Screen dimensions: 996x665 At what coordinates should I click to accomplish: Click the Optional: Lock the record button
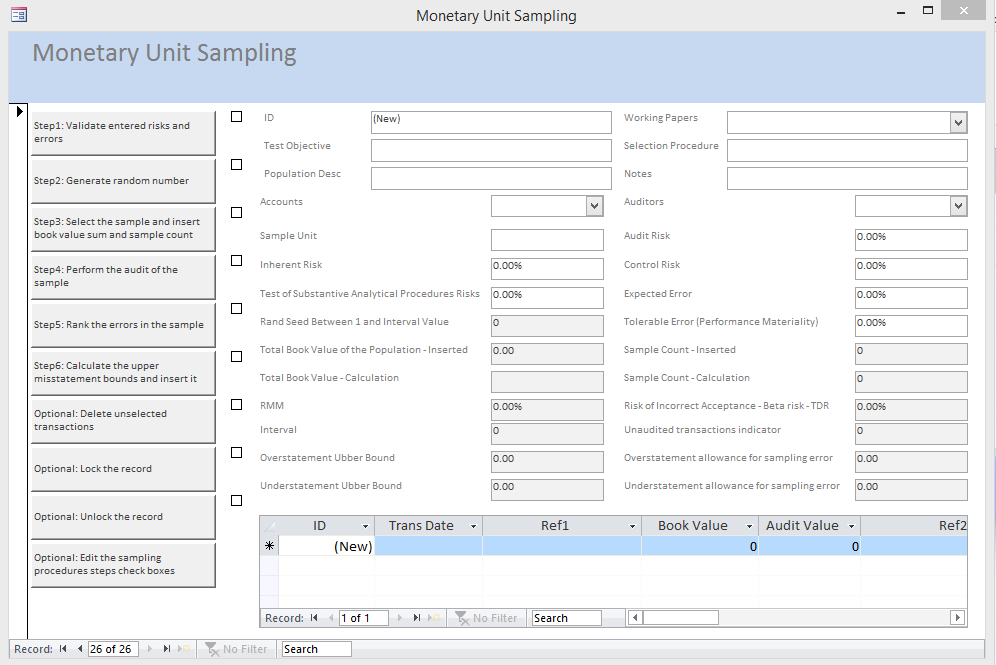(x=123, y=469)
